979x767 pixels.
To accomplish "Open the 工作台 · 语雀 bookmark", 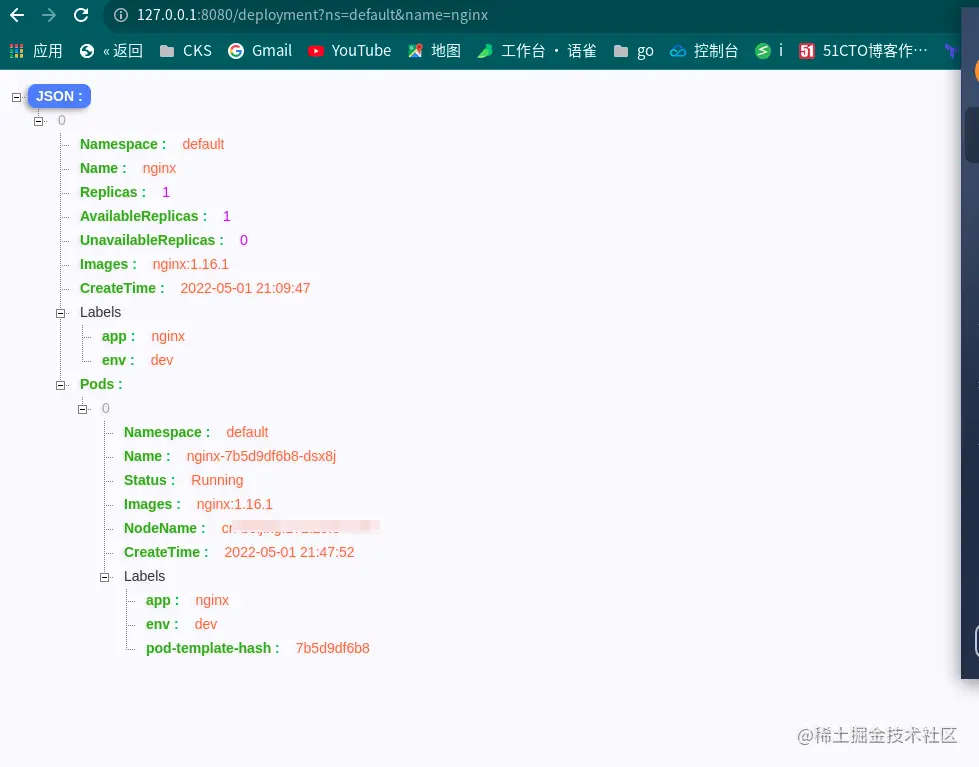I will tap(537, 51).
